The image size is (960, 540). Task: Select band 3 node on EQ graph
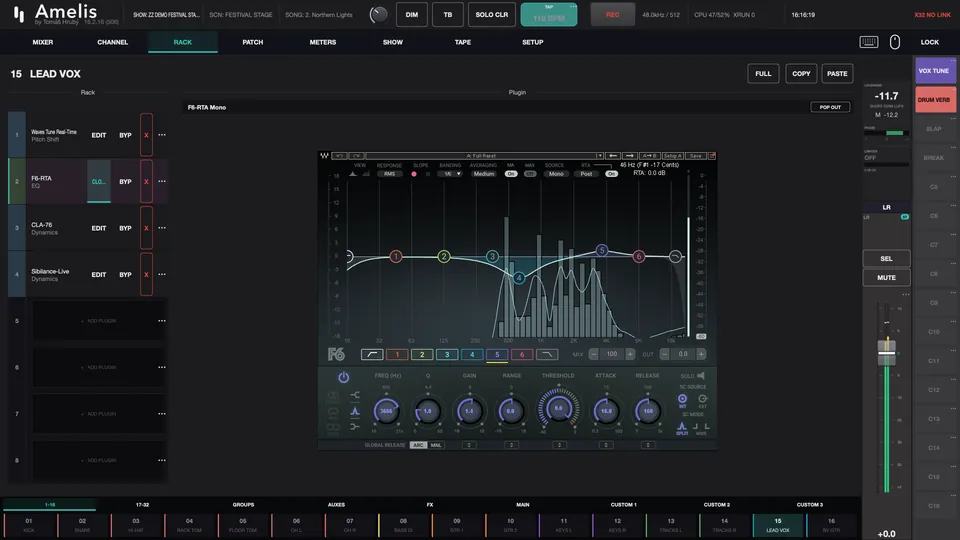coord(492,257)
